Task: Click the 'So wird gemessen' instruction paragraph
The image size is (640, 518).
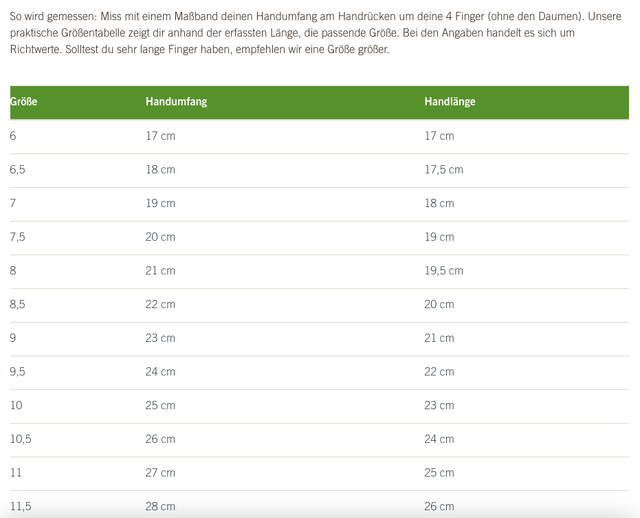Action: pyautogui.click(x=310, y=32)
